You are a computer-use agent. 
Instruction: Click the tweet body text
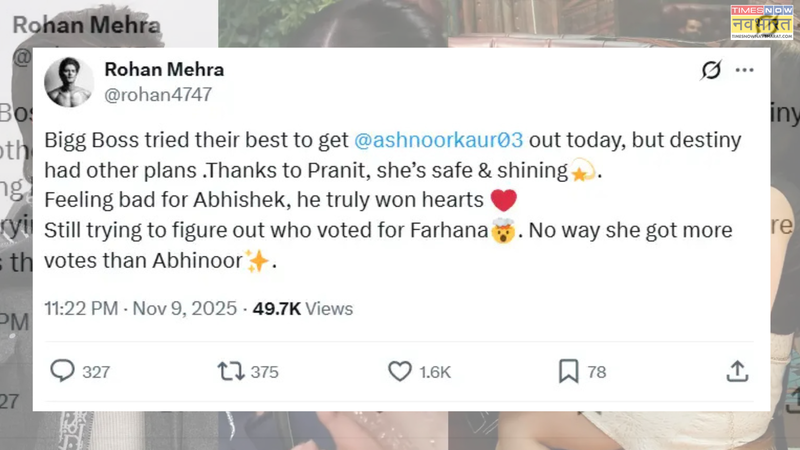point(390,200)
